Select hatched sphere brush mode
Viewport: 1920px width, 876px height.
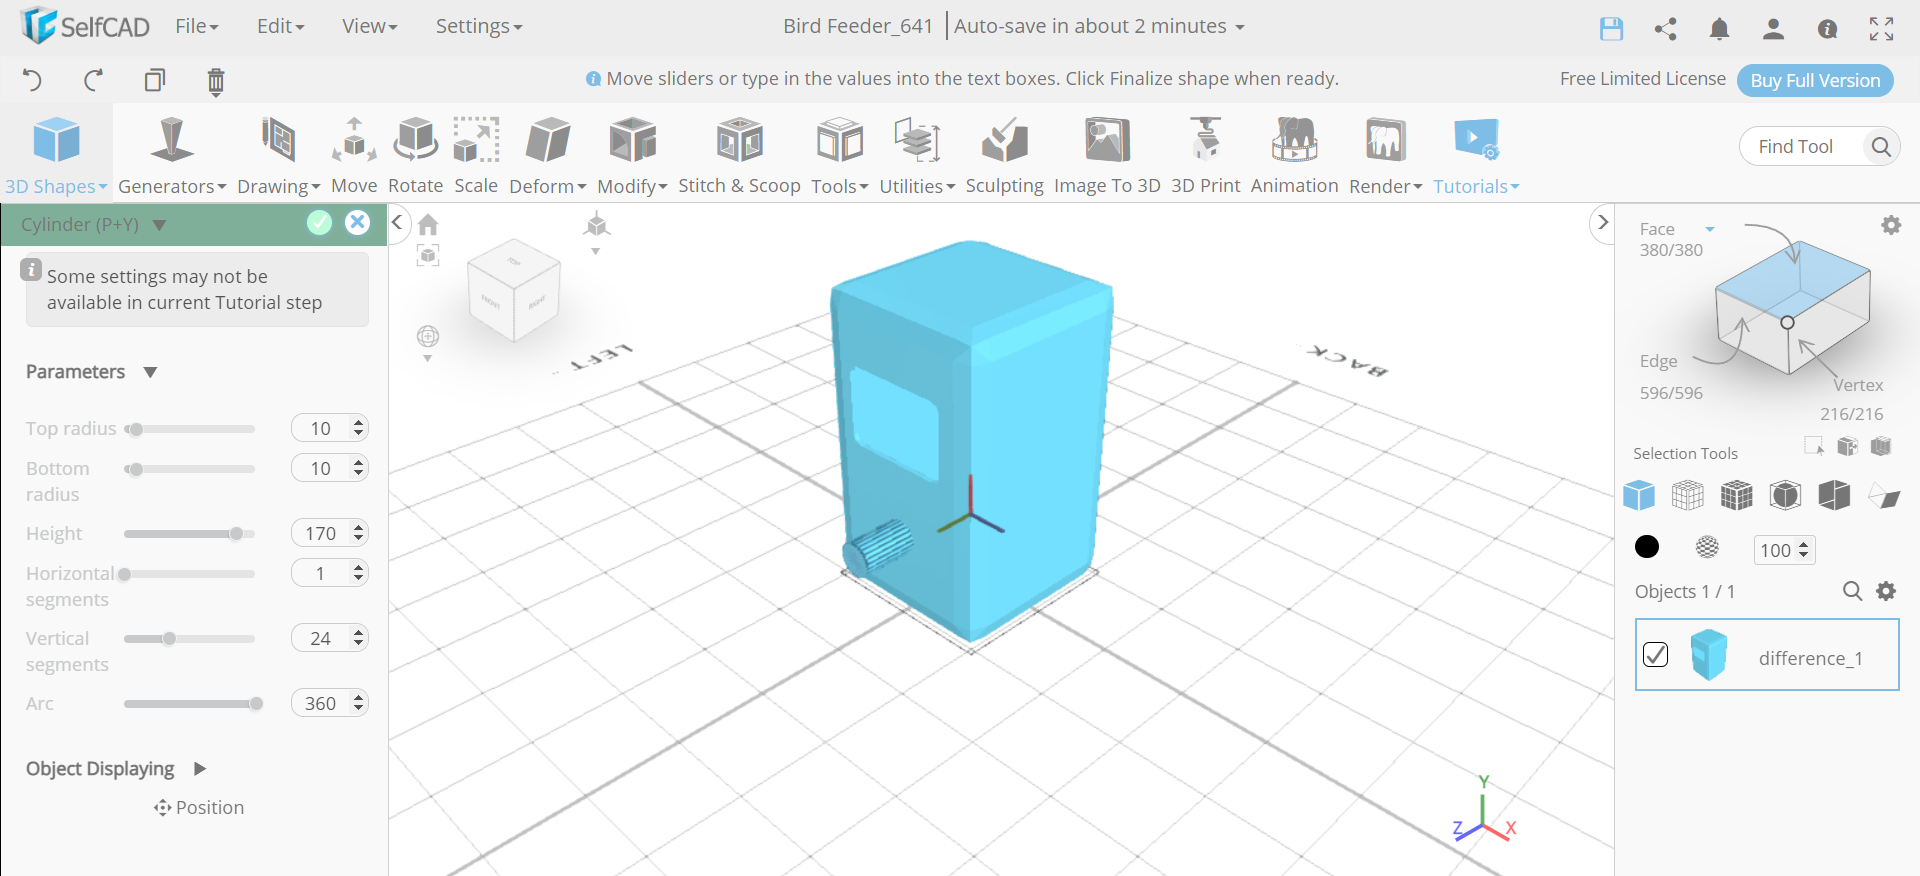(1708, 547)
